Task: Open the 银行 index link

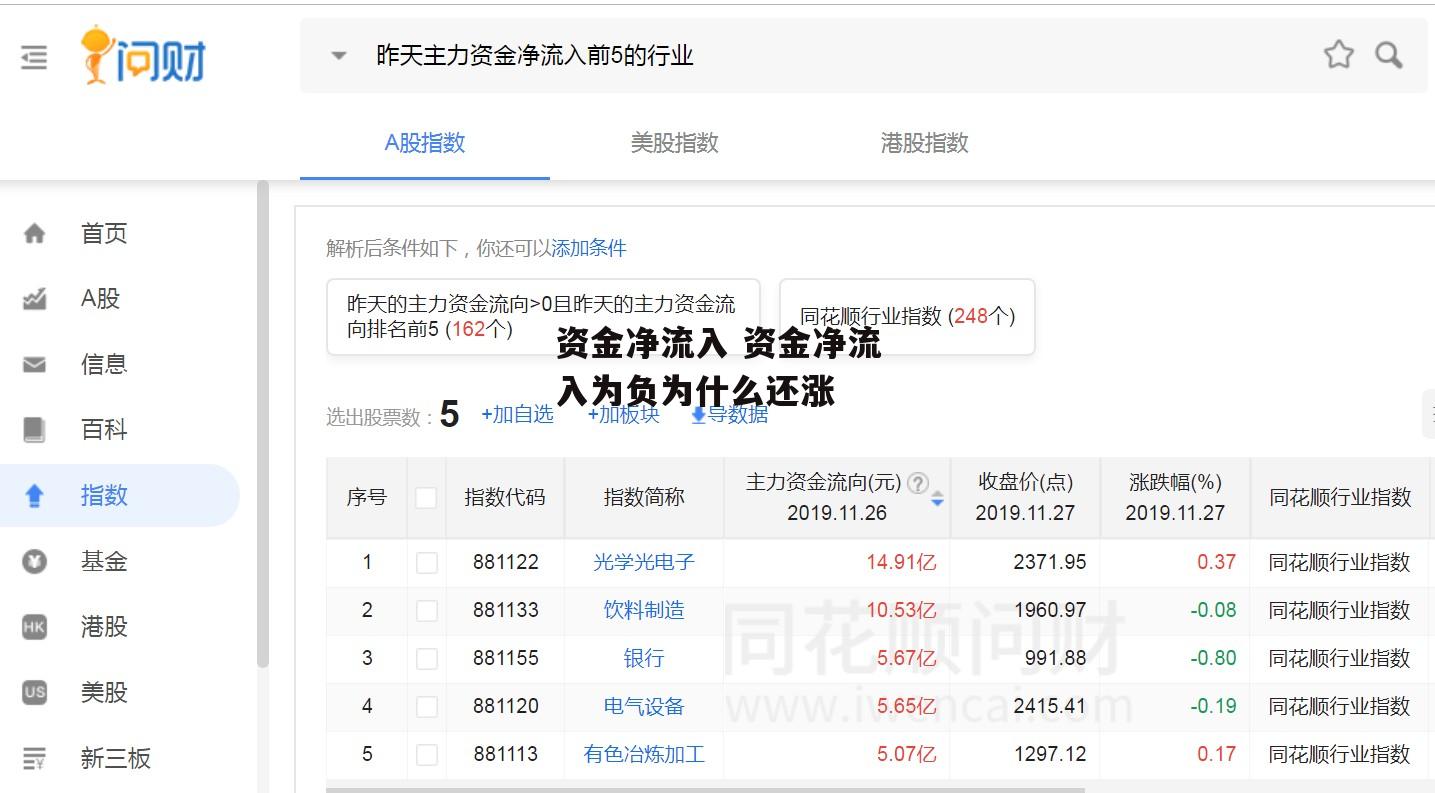Action: [x=644, y=659]
